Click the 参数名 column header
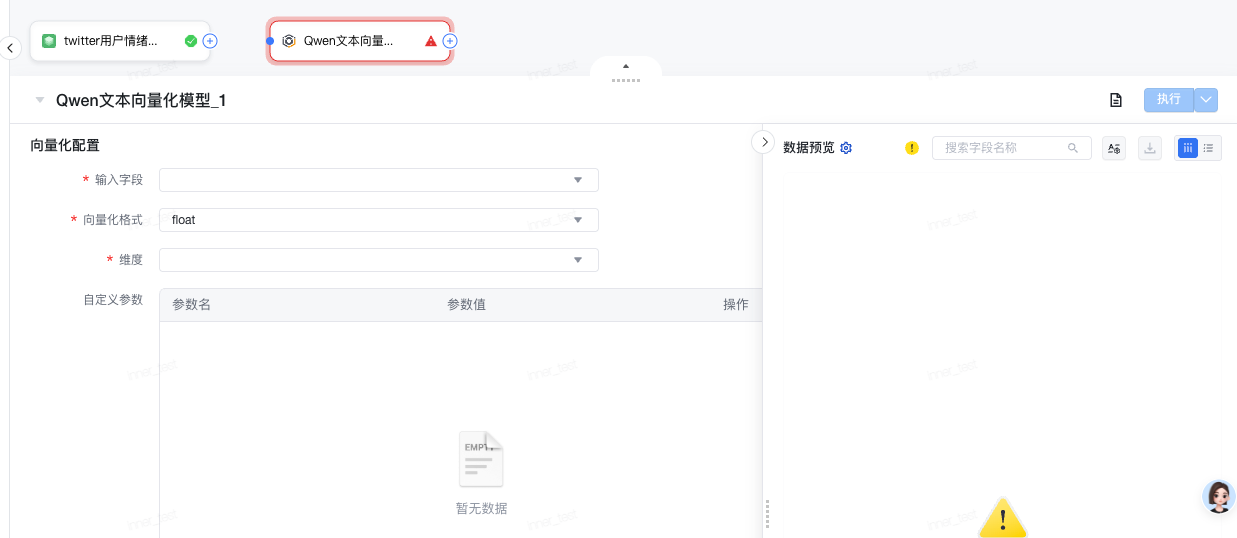Image resolution: width=1237 pixels, height=538 pixels. pyautogui.click(x=191, y=305)
